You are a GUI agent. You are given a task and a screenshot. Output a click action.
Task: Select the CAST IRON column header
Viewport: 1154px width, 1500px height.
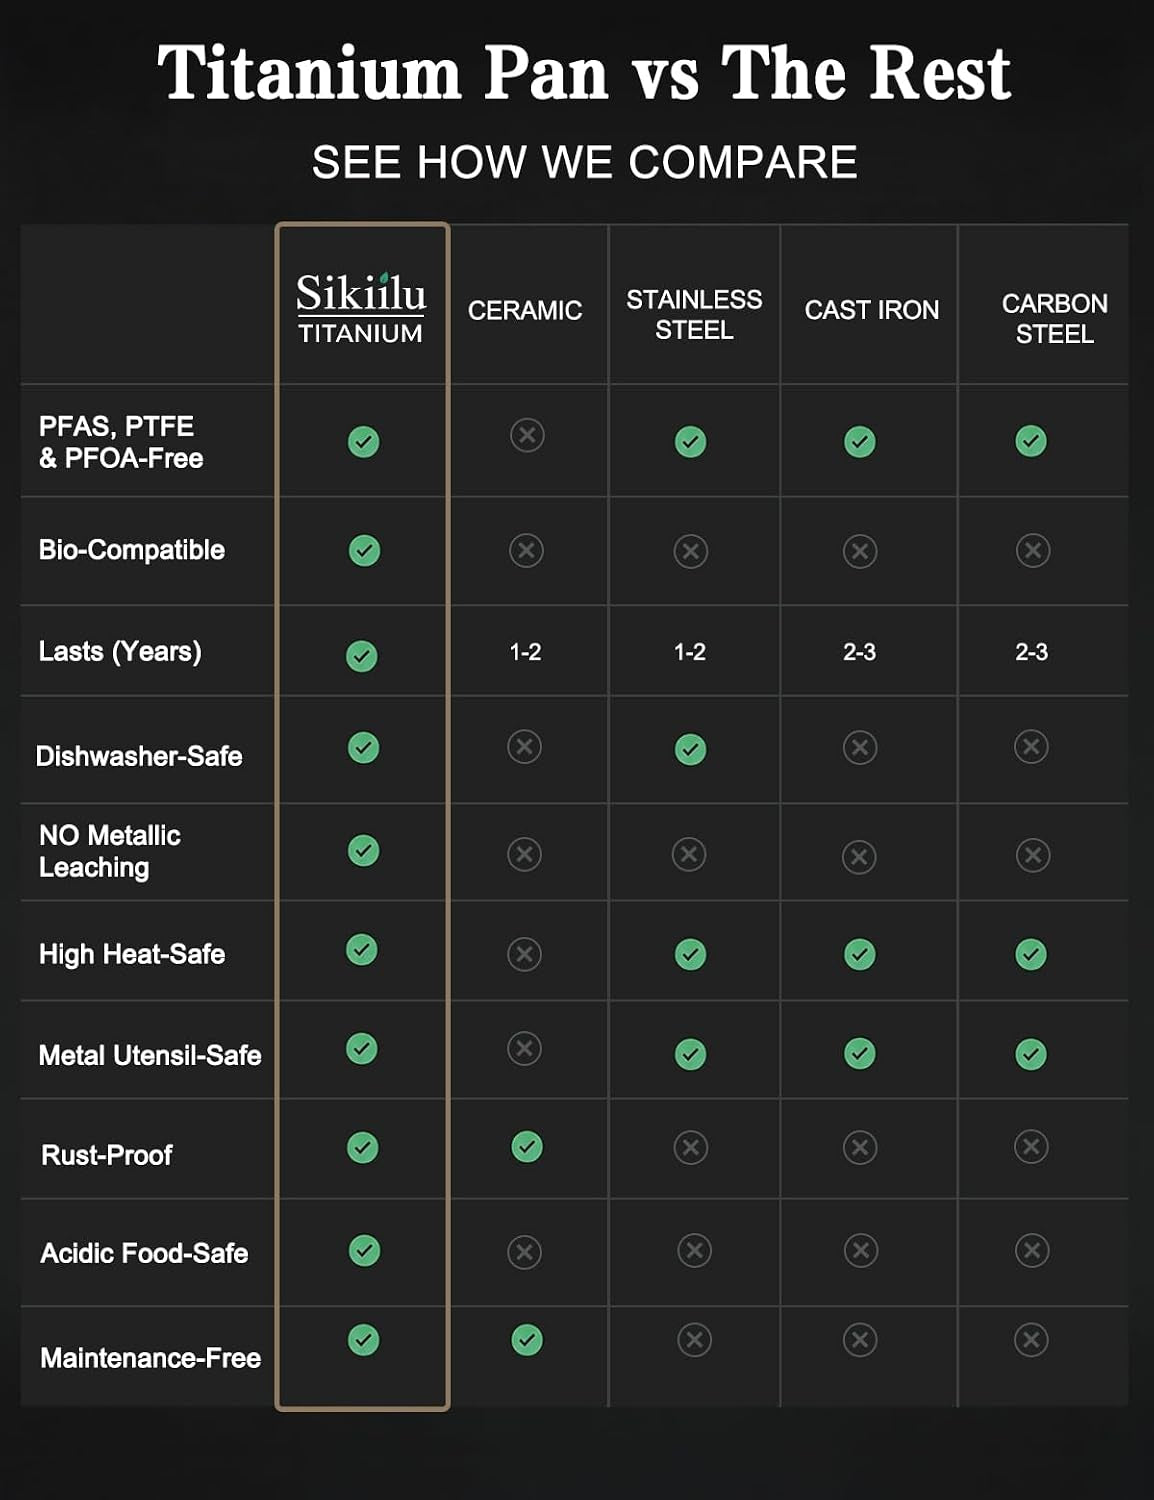(x=872, y=310)
